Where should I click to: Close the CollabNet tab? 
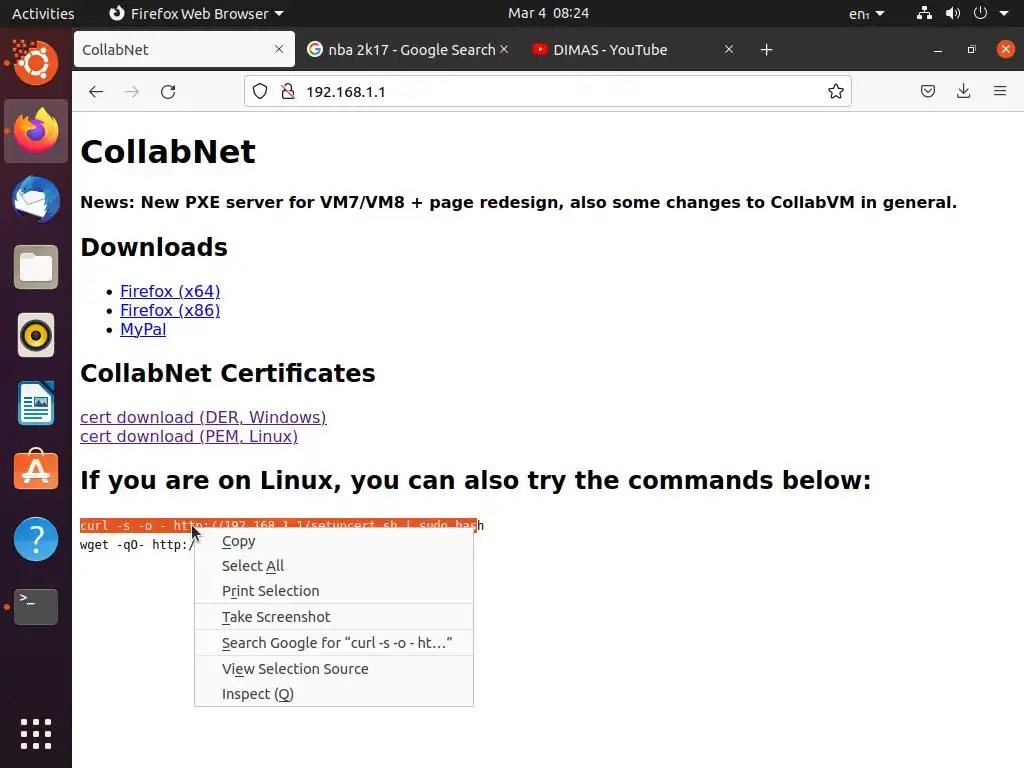tap(279, 49)
